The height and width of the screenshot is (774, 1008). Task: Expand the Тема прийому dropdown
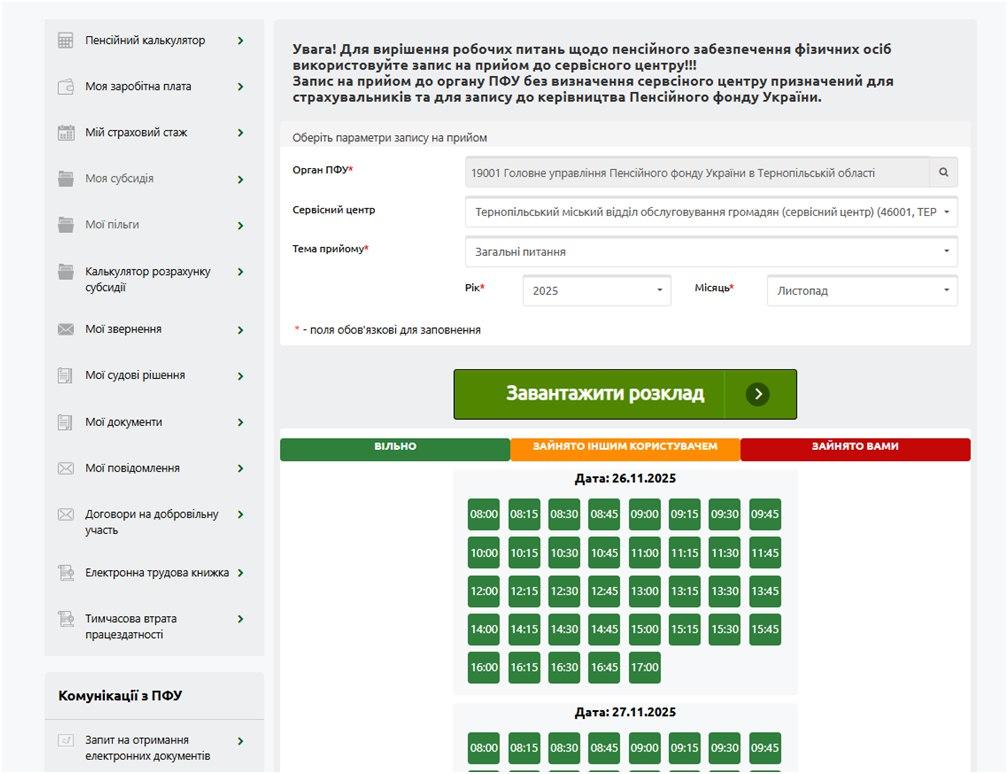(x=711, y=252)
